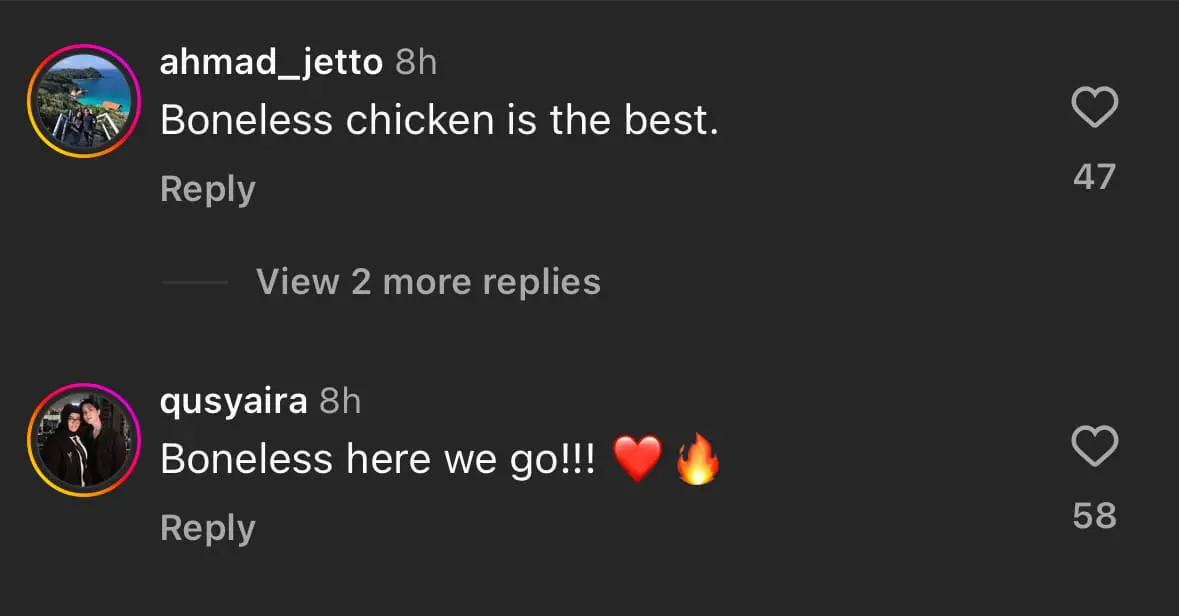The image size is (1179, 616).
Task: Click the 8h timestamp next to ahmad_jetto
Action: 416,63
